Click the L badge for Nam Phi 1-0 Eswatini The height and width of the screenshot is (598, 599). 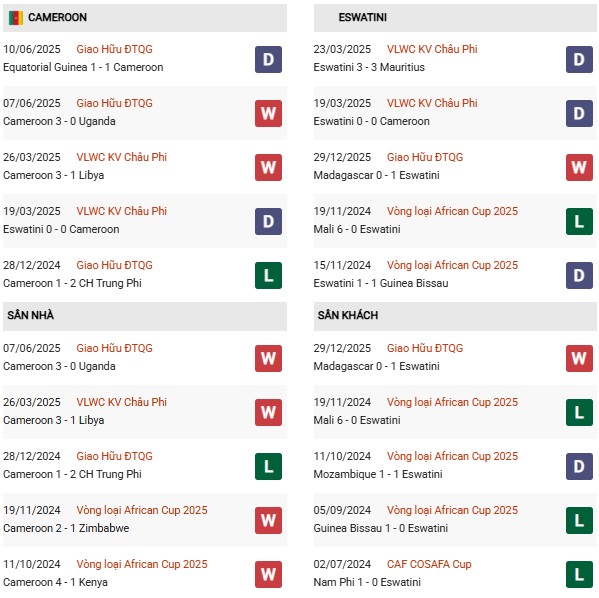[x=579, y=574]
